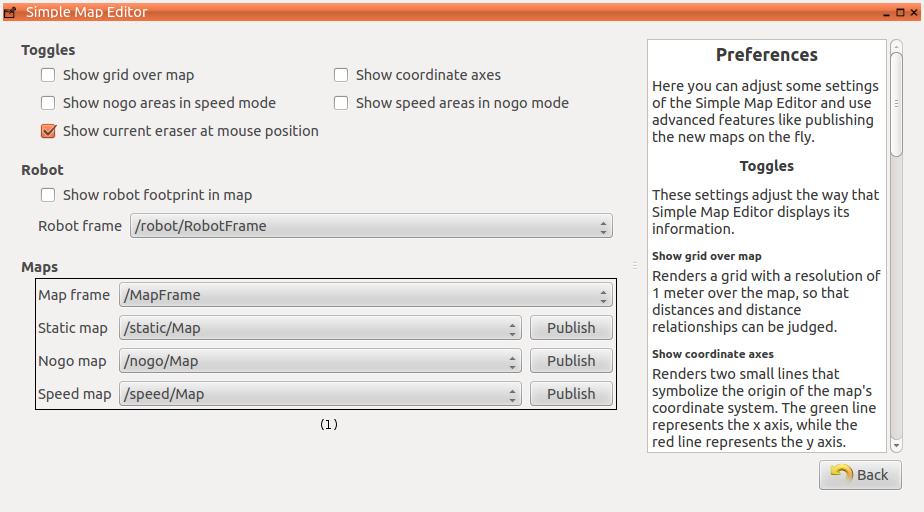Tick the Show coordinate axes checkbox
924x512 pixels.
pos(341,75)
